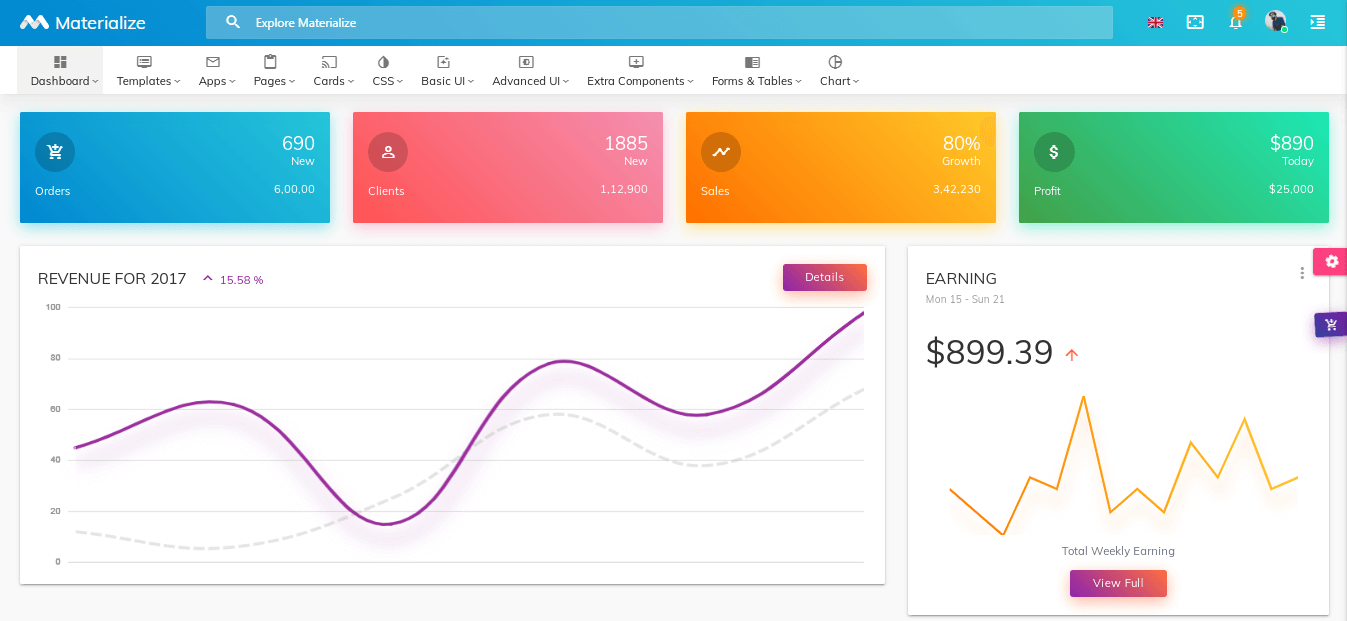Click the CSS contrast icon
The height and width of the screenshot is (621, 1347).
[x=383, y=62]
